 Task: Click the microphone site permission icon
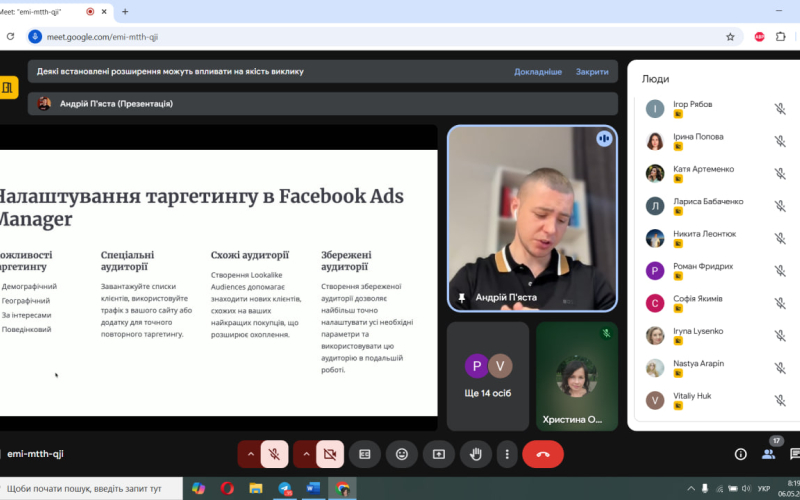(35, 37)
